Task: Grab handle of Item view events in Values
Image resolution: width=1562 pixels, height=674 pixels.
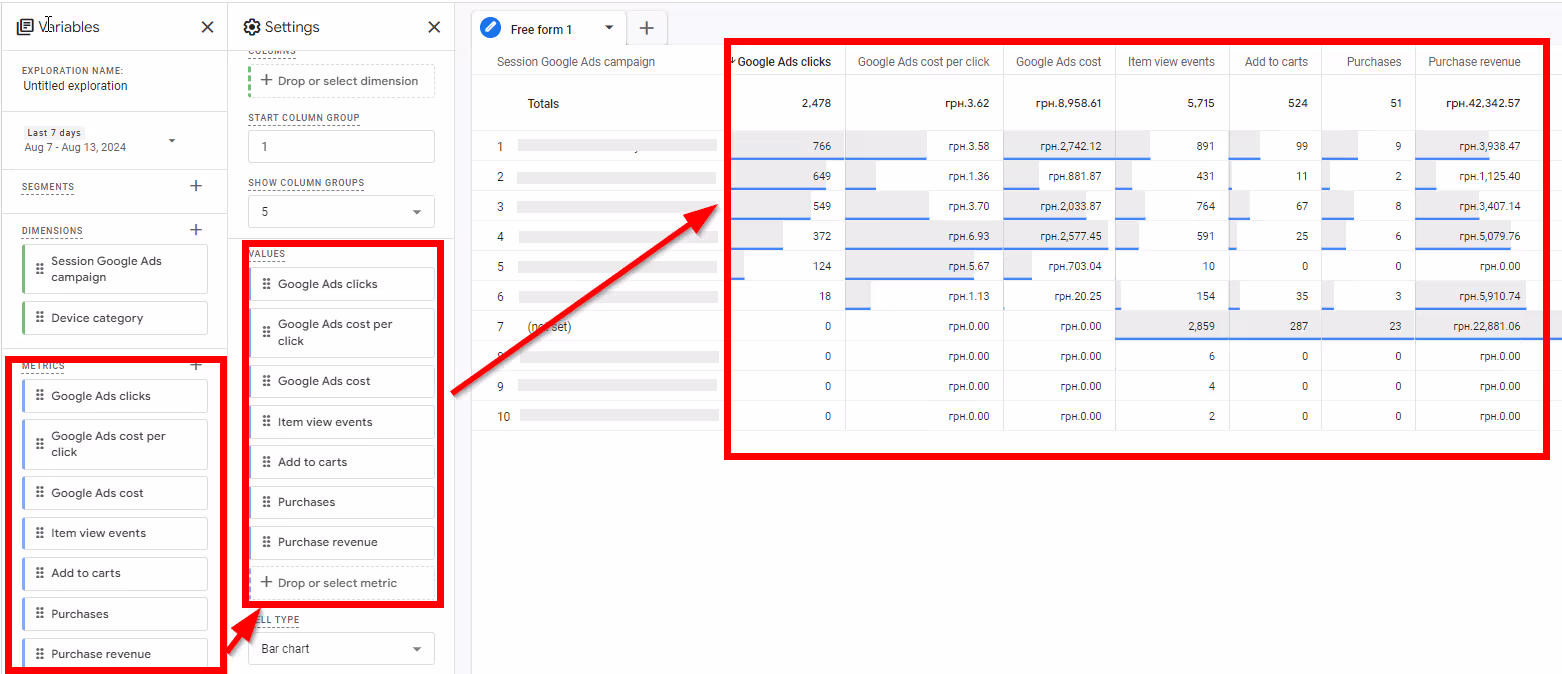Action: coord(266,422)
